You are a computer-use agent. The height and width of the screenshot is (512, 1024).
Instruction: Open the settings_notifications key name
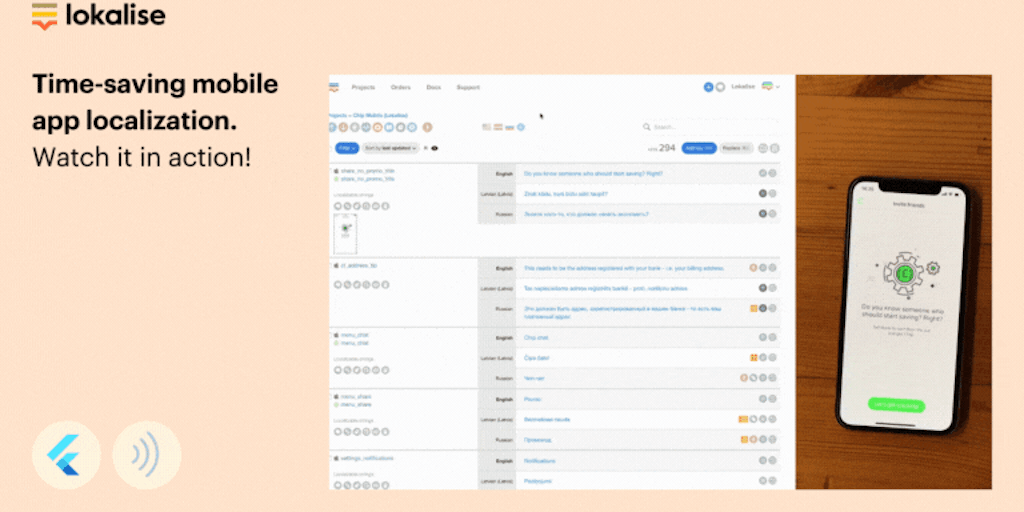coord(368,458)
